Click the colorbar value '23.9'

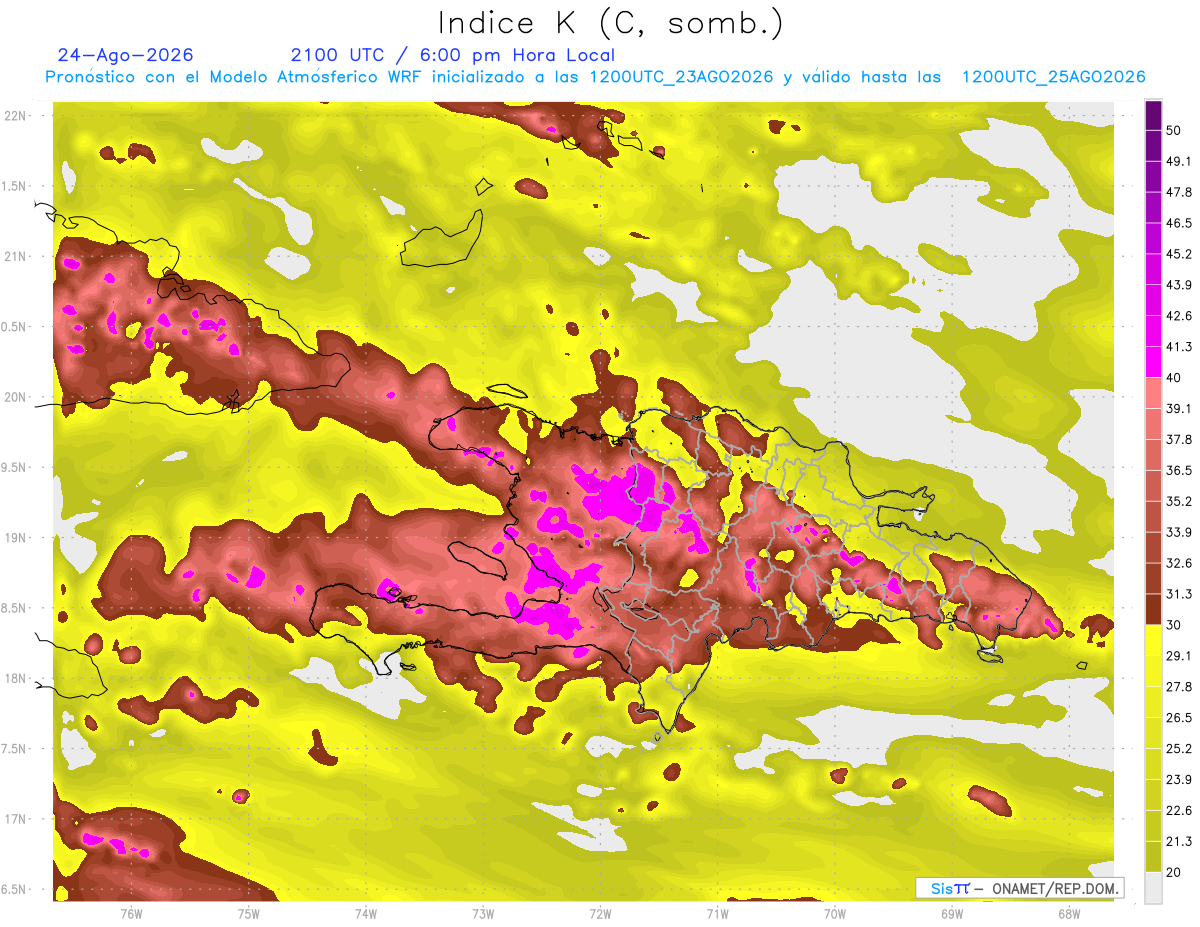(1178, 780)
